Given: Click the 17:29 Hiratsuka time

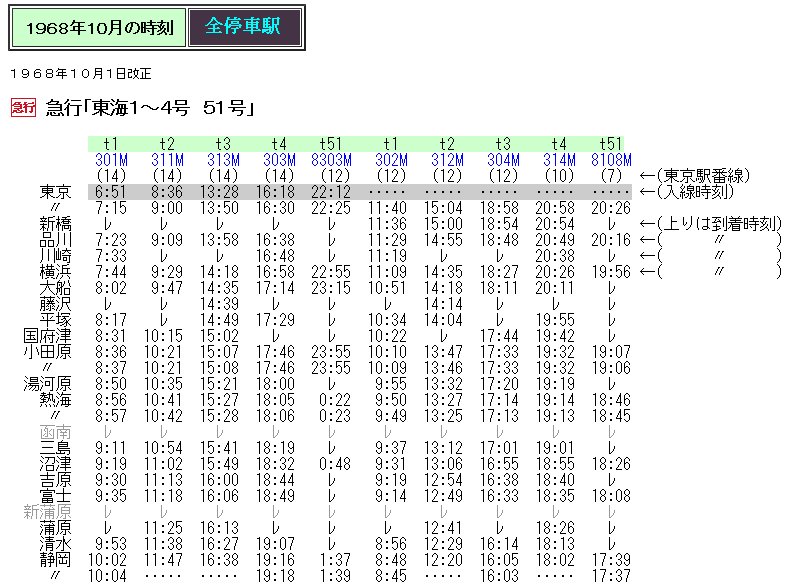Looking at the screenshot, I should pyautogui.click(x=275, y=320).
